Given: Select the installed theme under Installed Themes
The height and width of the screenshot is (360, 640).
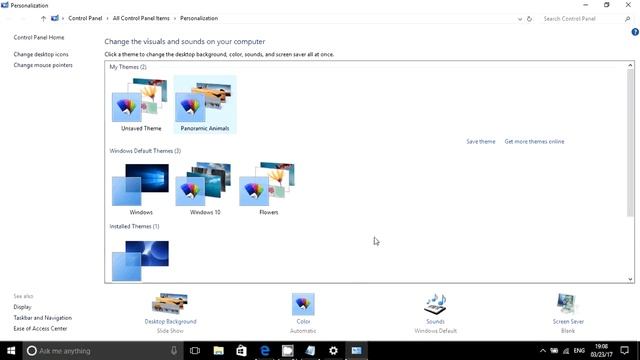Looking at the screenshot, I should (x=141, y=260).
